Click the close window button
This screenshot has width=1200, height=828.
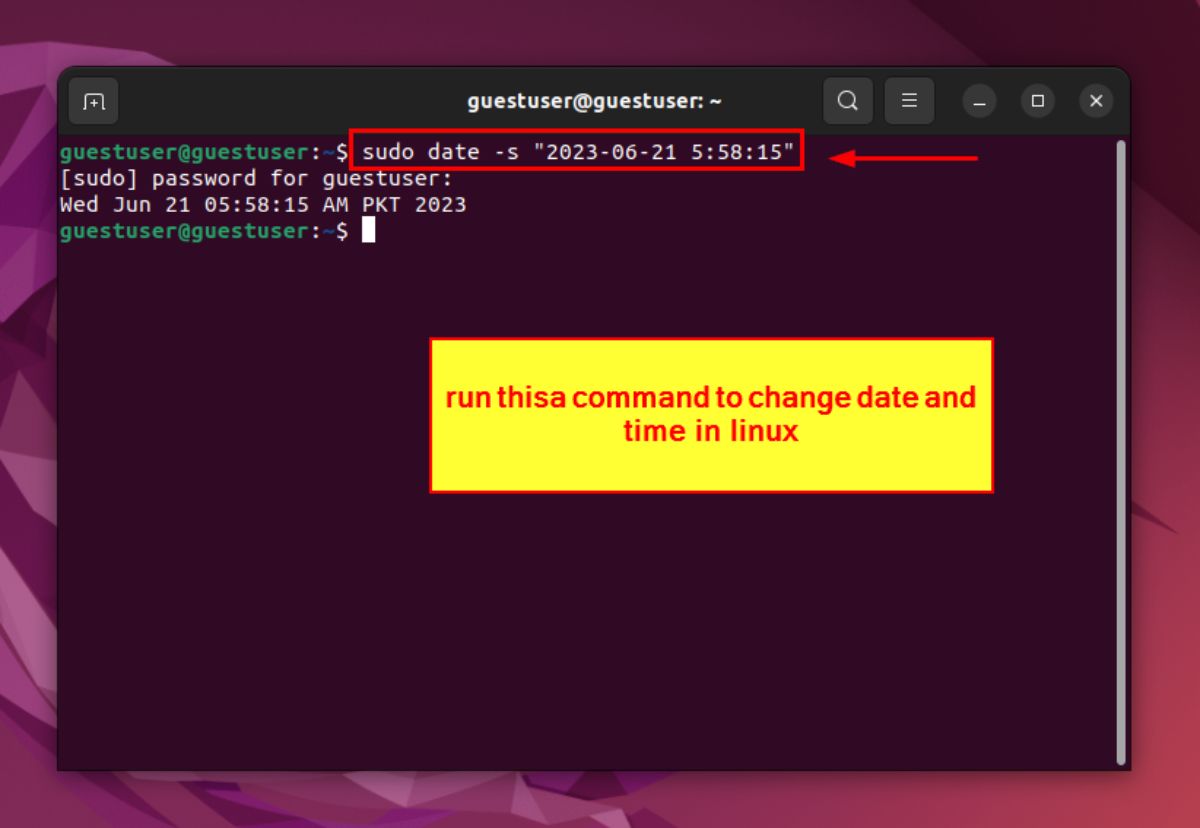tap(1096, 100)
